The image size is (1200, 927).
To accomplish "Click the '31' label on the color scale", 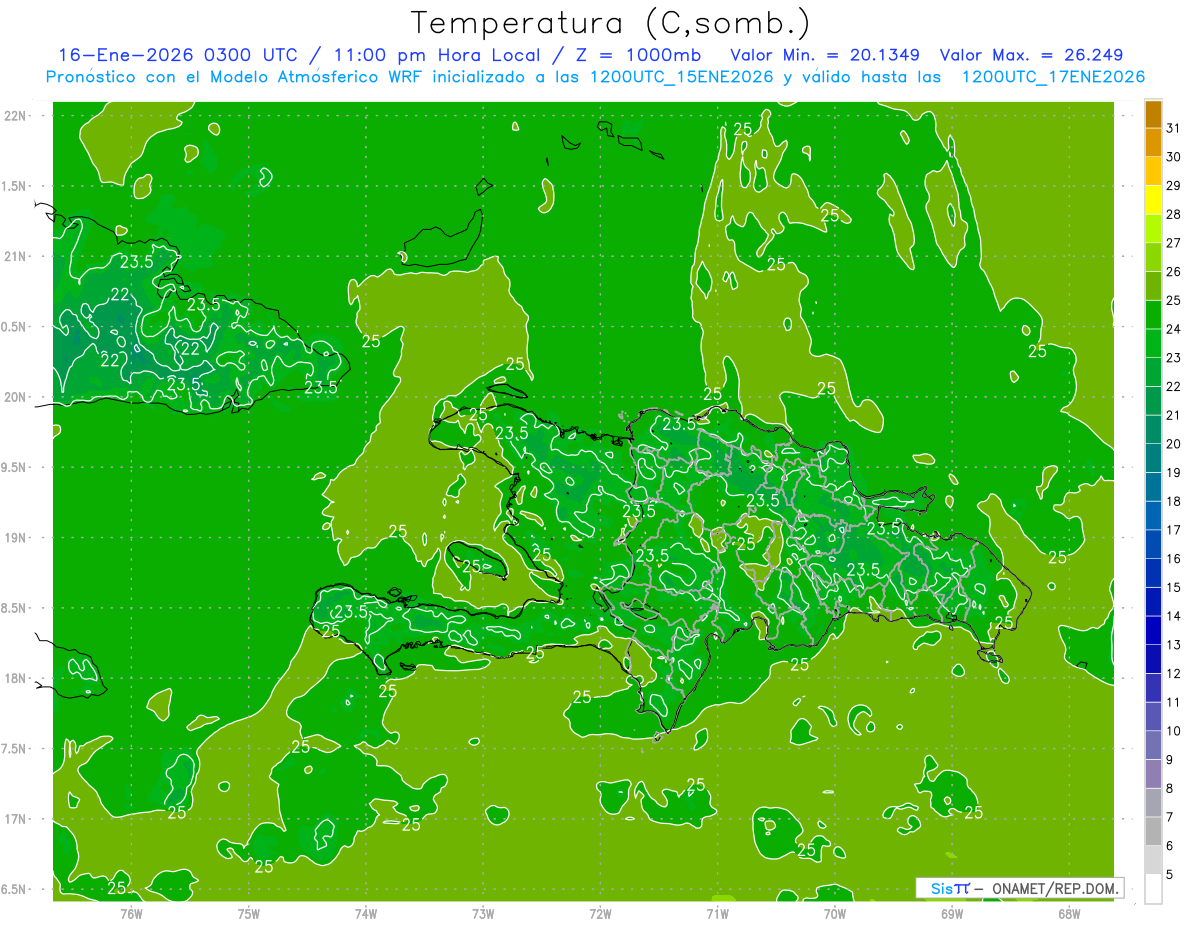I will coord(1174,128).
